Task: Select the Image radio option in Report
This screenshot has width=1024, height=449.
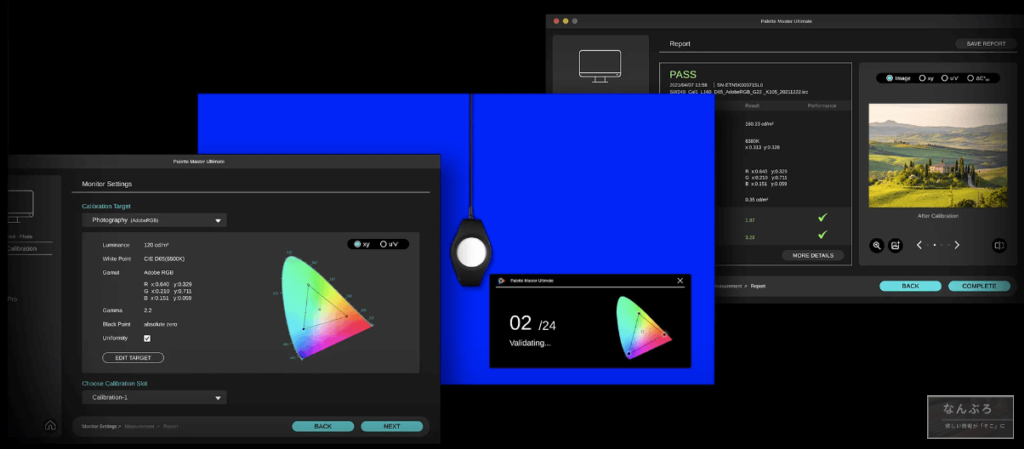Action: (890, 78)
